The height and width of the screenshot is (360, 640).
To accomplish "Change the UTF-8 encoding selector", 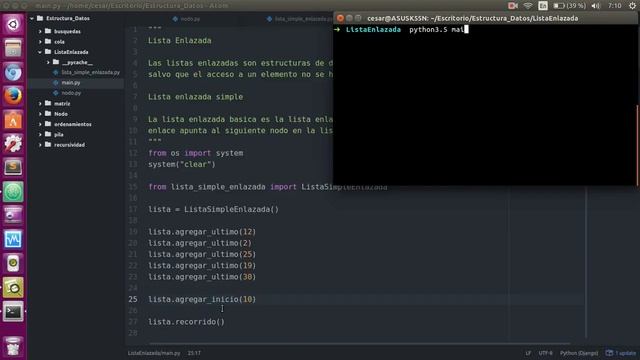I will point(545,353).
